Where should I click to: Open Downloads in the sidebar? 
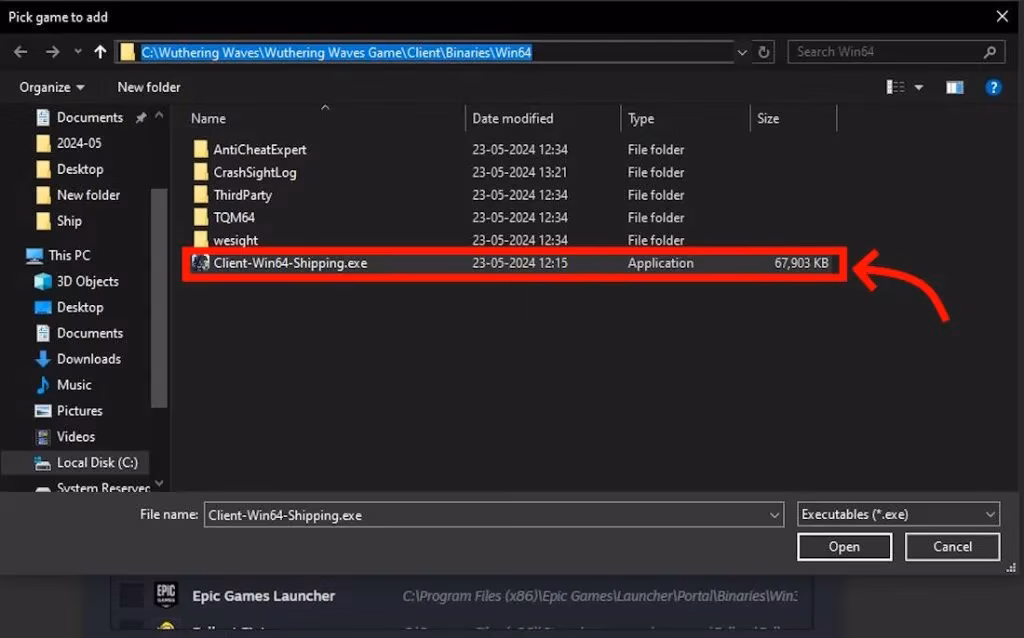click(78, 359)
